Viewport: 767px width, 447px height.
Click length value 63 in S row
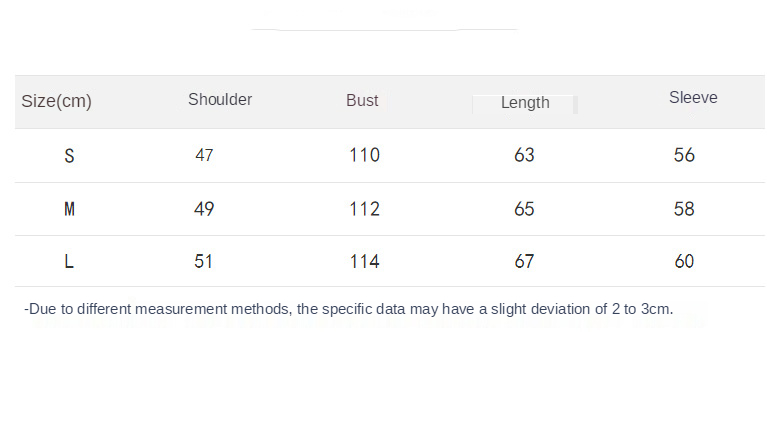[x=524, y=155]
